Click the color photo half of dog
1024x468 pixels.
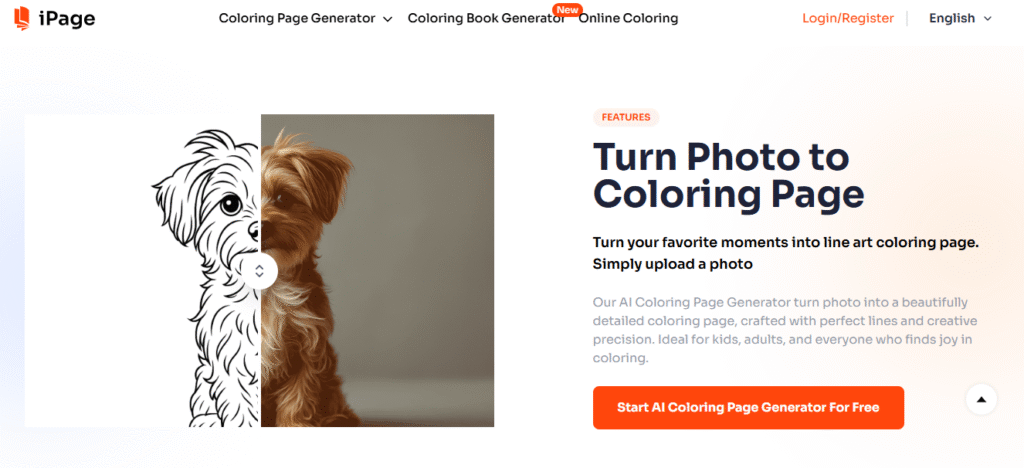(377, 271)
